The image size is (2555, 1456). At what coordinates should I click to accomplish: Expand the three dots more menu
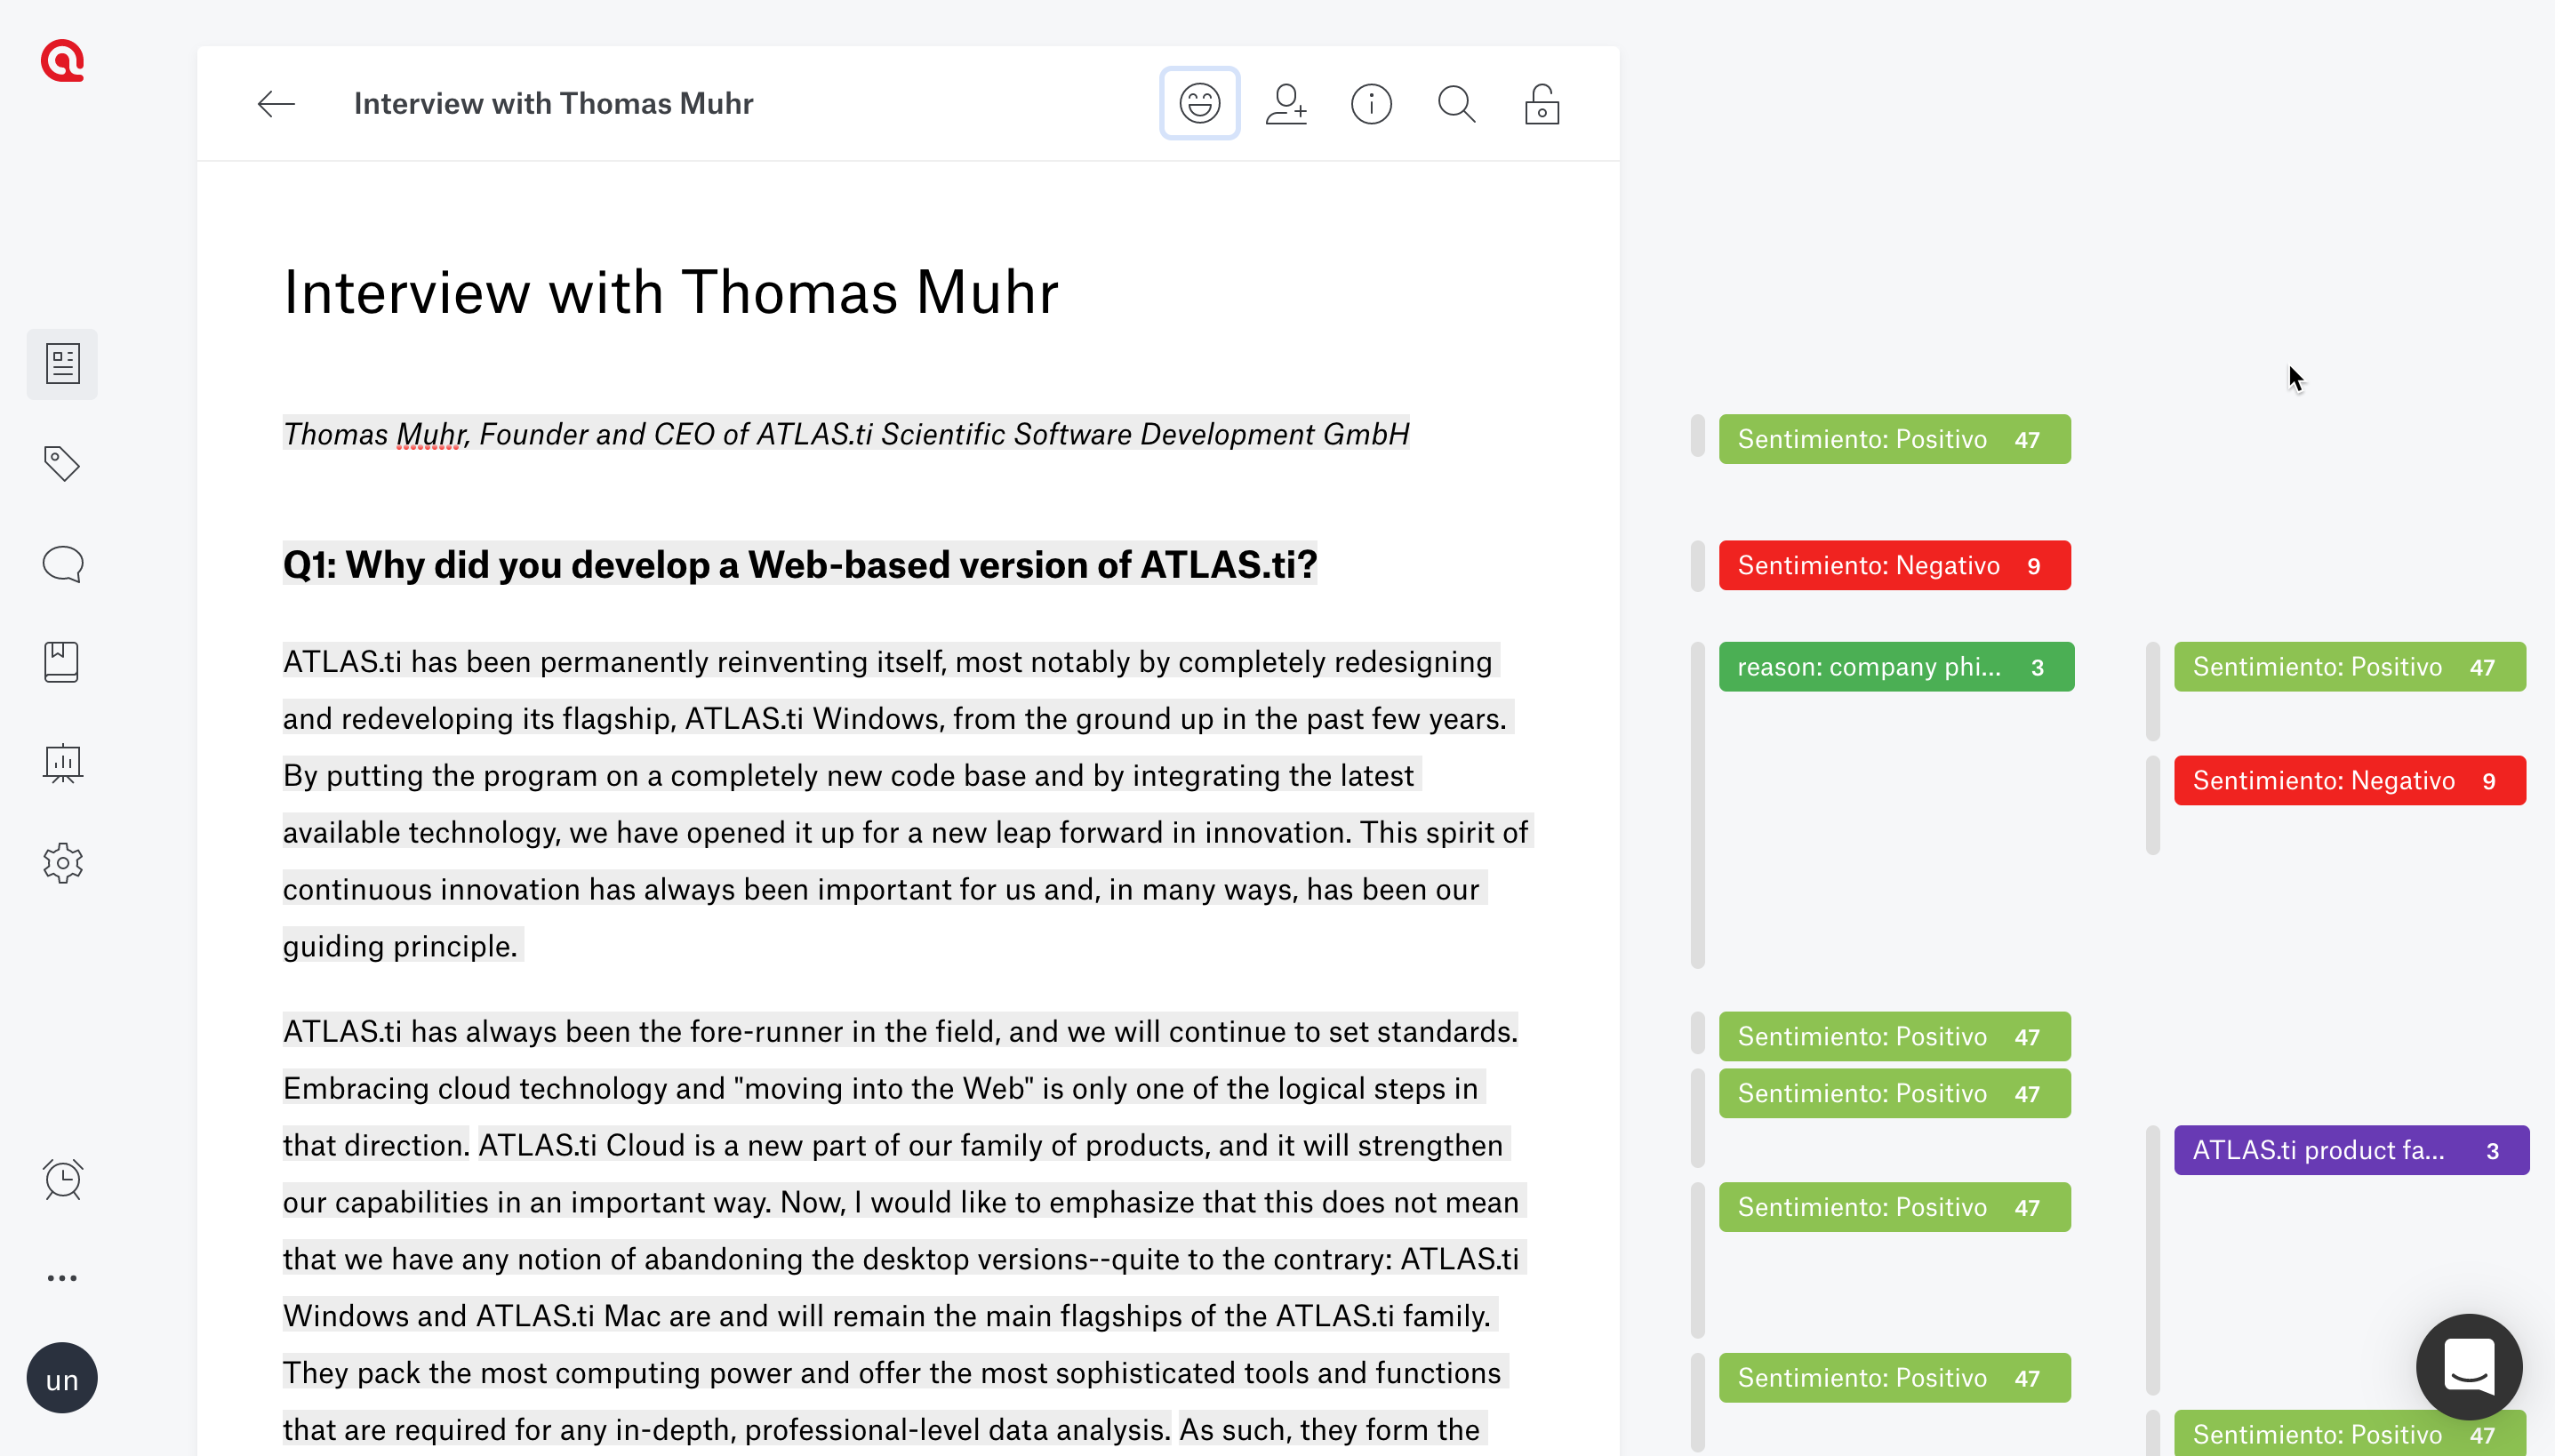coord(62,1278)
